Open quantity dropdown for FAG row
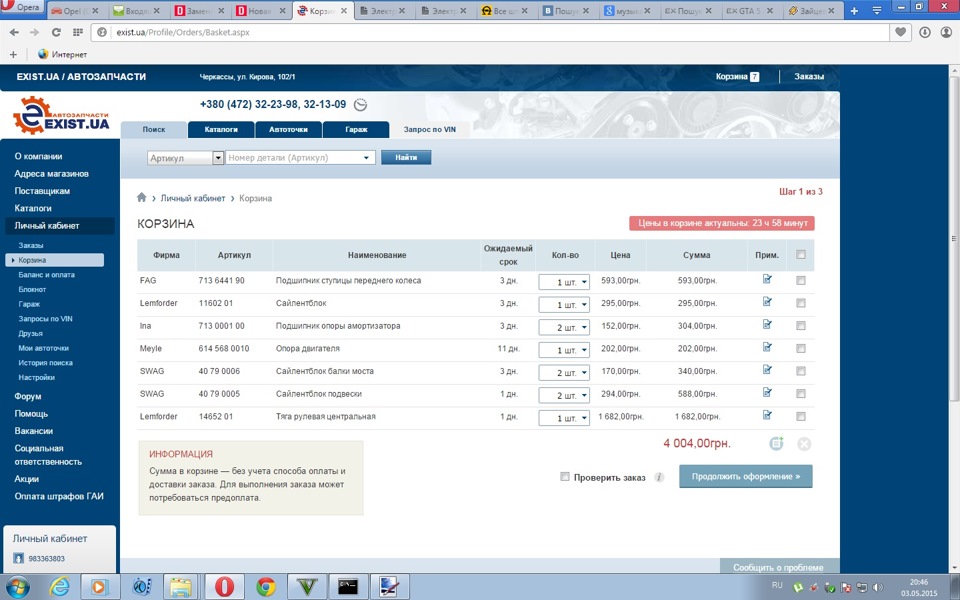 coord(564,282)
